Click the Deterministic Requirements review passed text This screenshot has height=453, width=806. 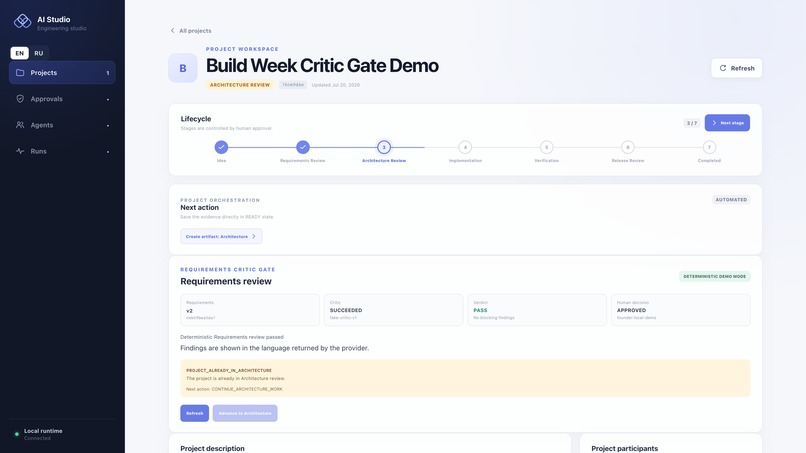point(232,337)
